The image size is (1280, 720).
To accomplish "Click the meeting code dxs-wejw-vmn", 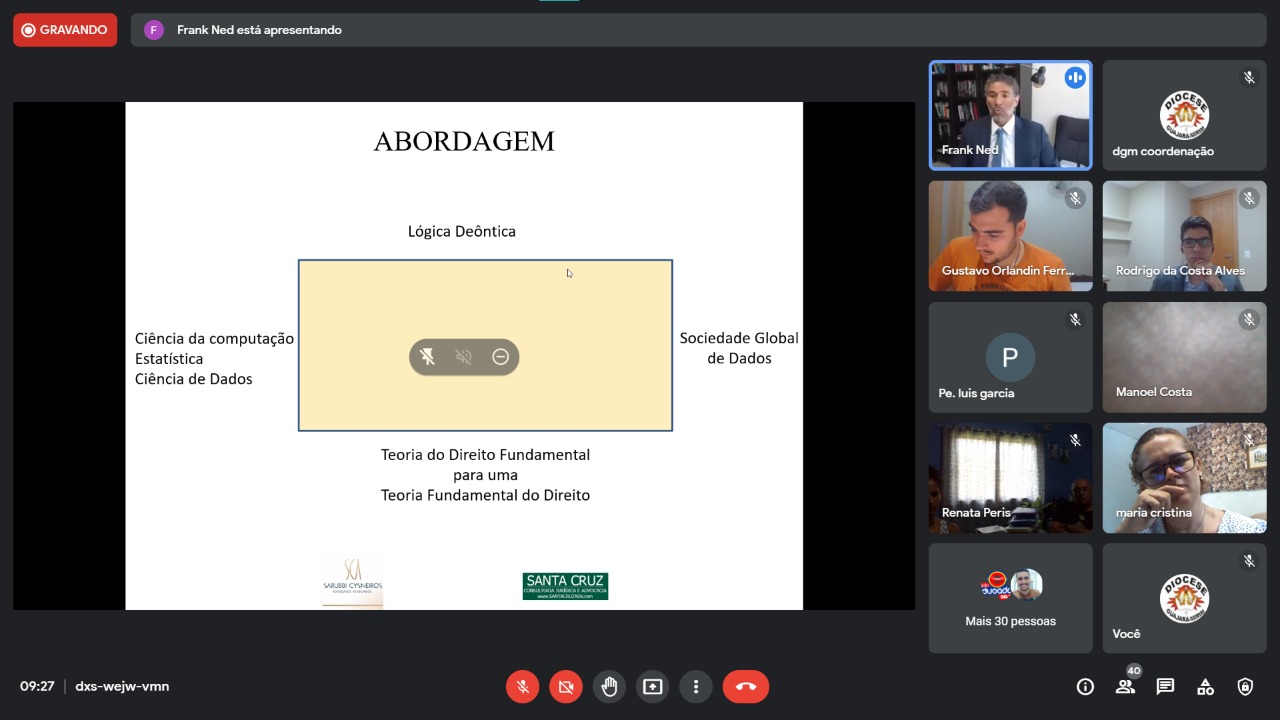I will (122, 687).
